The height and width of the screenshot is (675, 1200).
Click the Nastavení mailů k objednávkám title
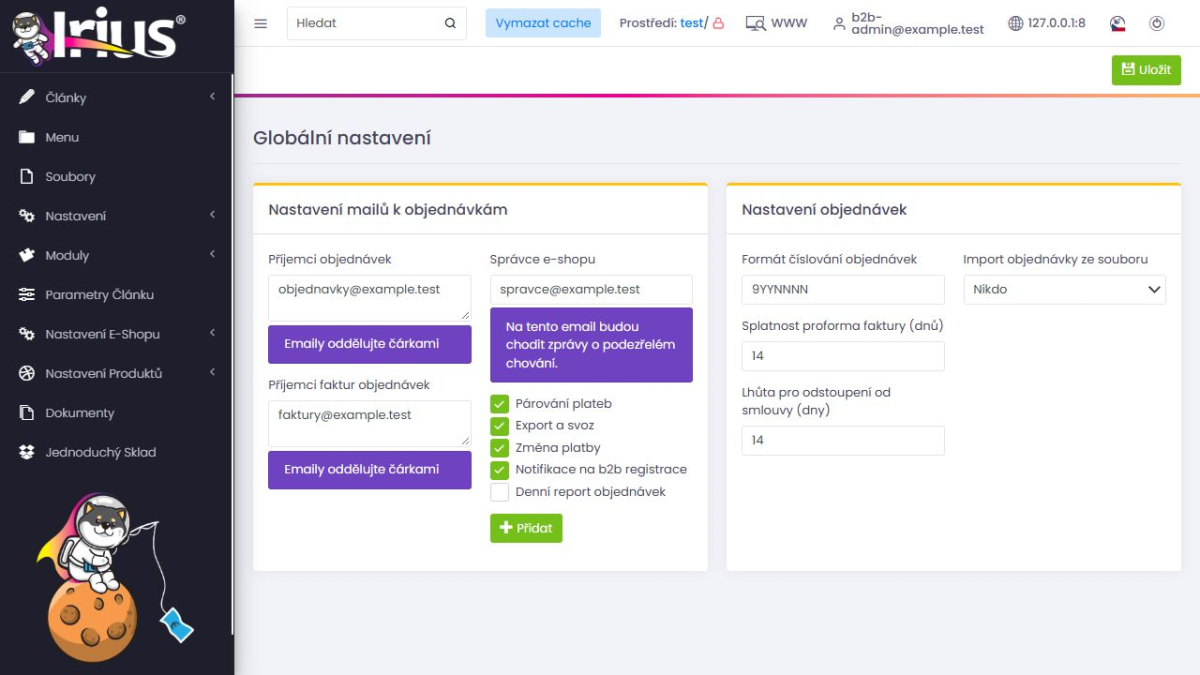pyautogui.click(x=388, y=210)
